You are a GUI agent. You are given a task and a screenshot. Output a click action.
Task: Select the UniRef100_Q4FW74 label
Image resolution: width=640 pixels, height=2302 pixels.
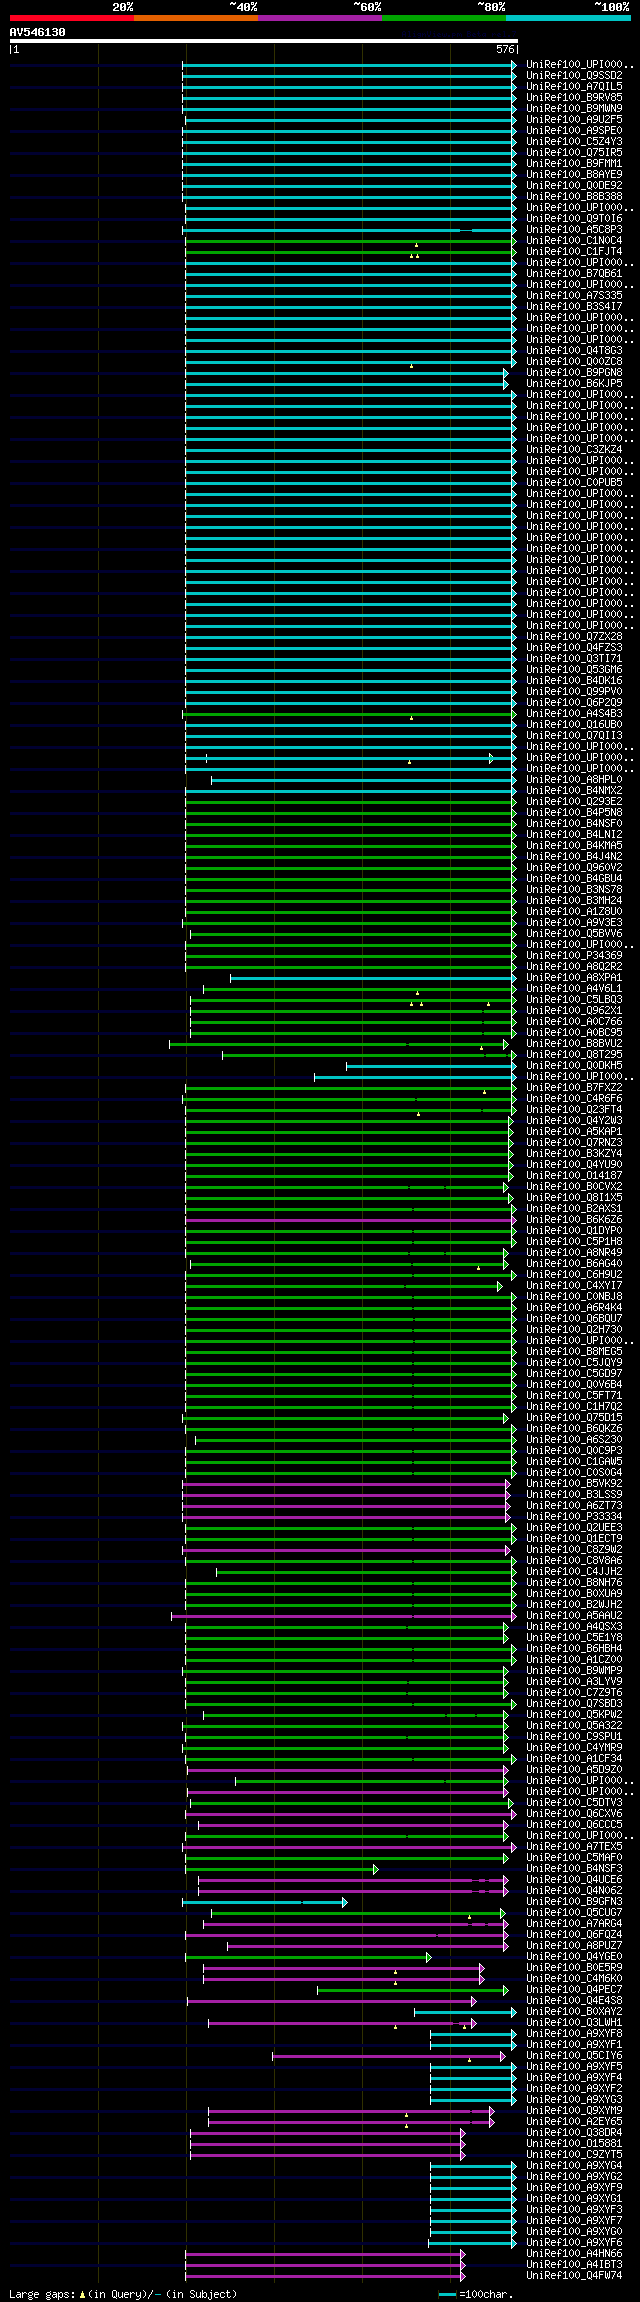tap(574, 2275)
